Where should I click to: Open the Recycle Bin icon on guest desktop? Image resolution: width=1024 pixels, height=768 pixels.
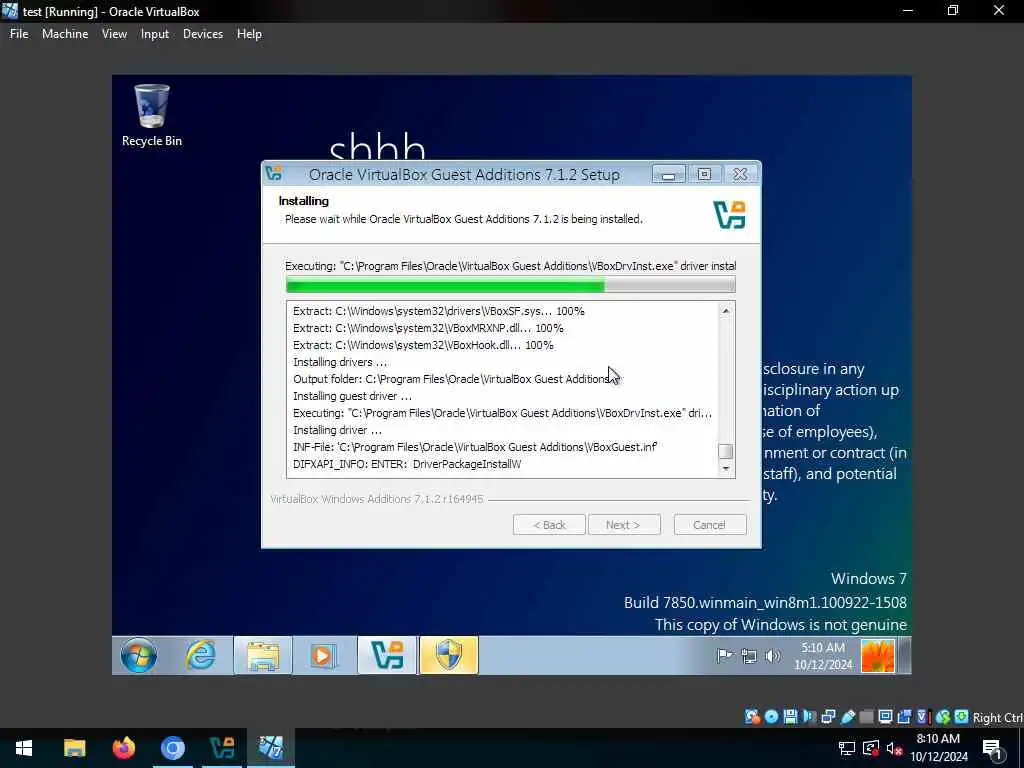click(x=152, y=115)
